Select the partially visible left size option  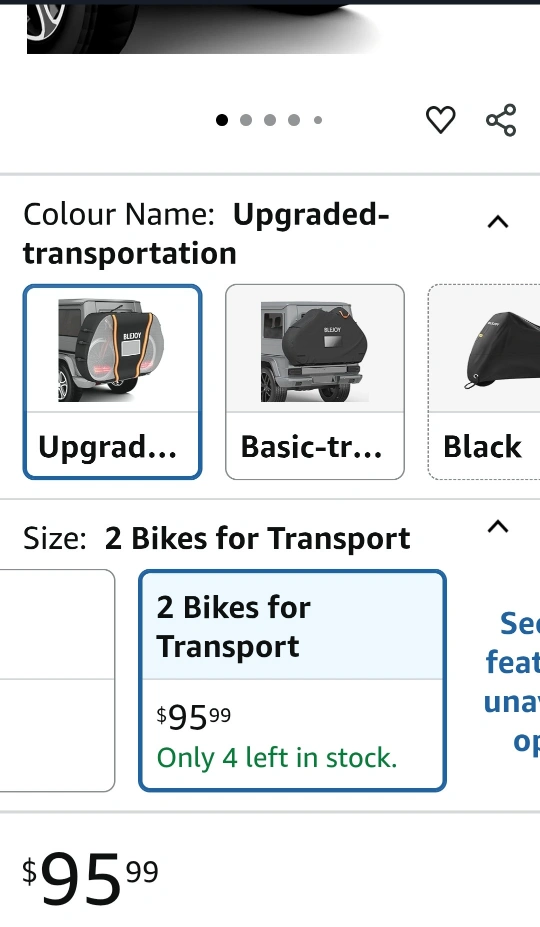point(57,680)
